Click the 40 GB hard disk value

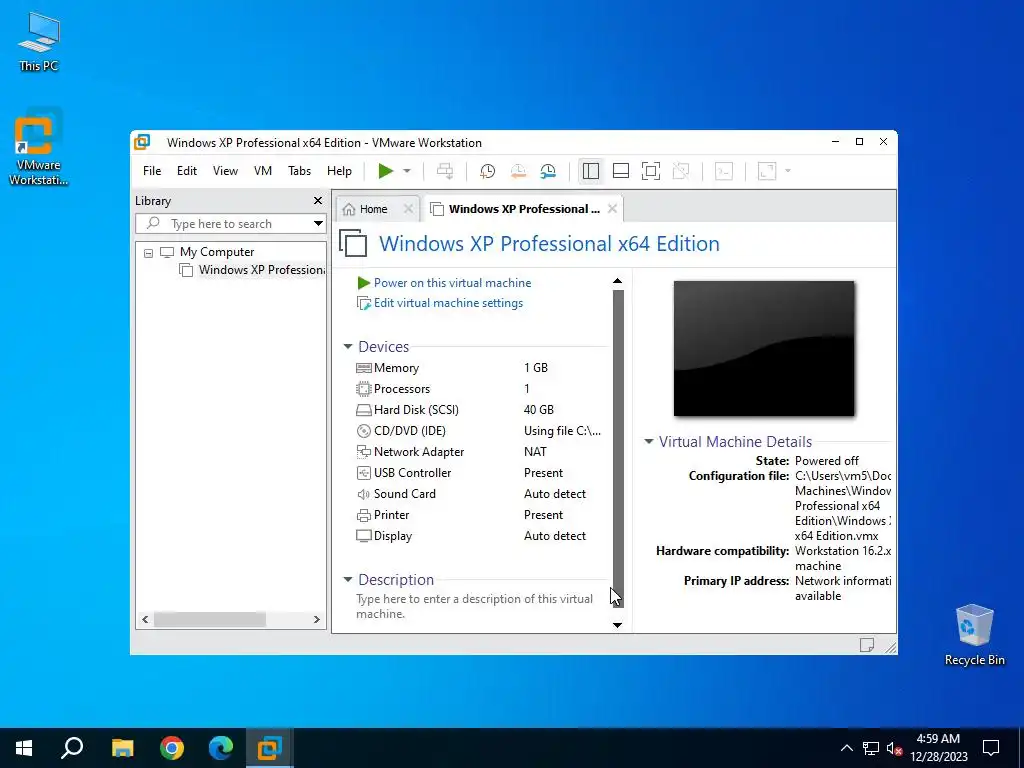tap(538, 409)
